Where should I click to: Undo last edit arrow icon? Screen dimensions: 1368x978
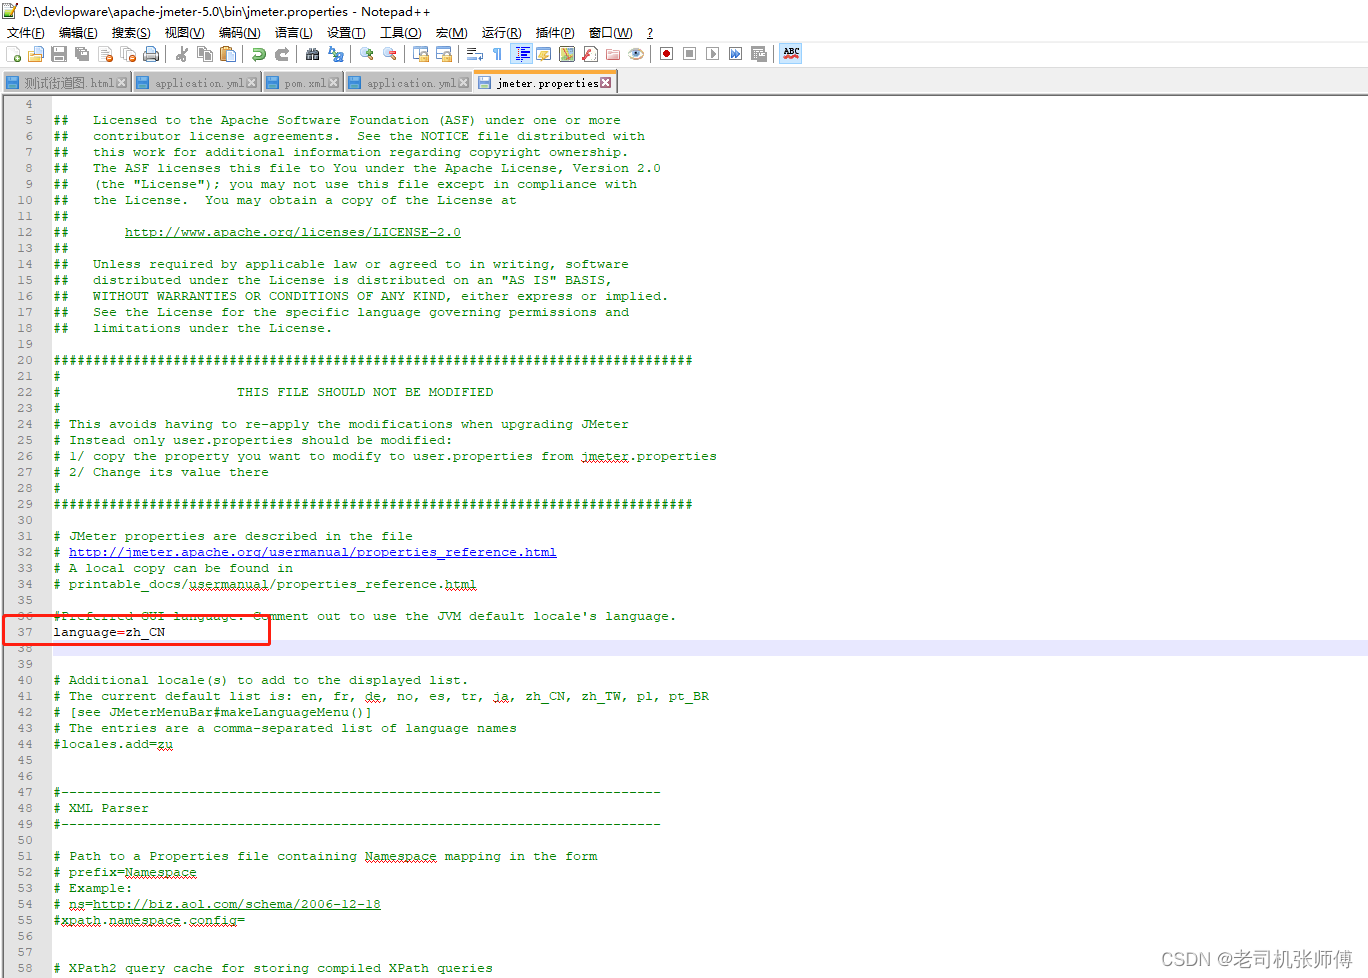coord(259,54)
